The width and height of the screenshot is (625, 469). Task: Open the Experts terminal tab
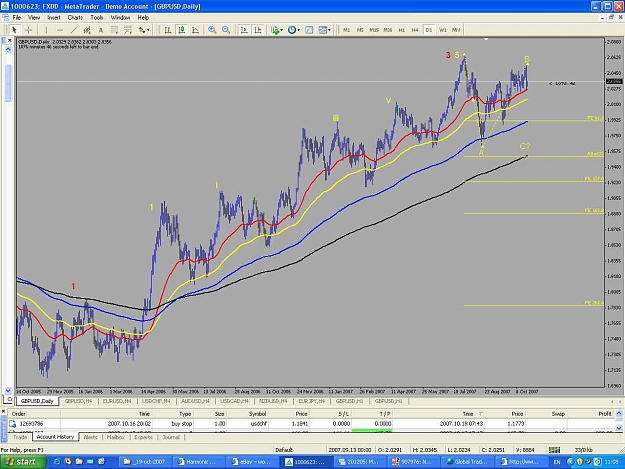(143, 437)
